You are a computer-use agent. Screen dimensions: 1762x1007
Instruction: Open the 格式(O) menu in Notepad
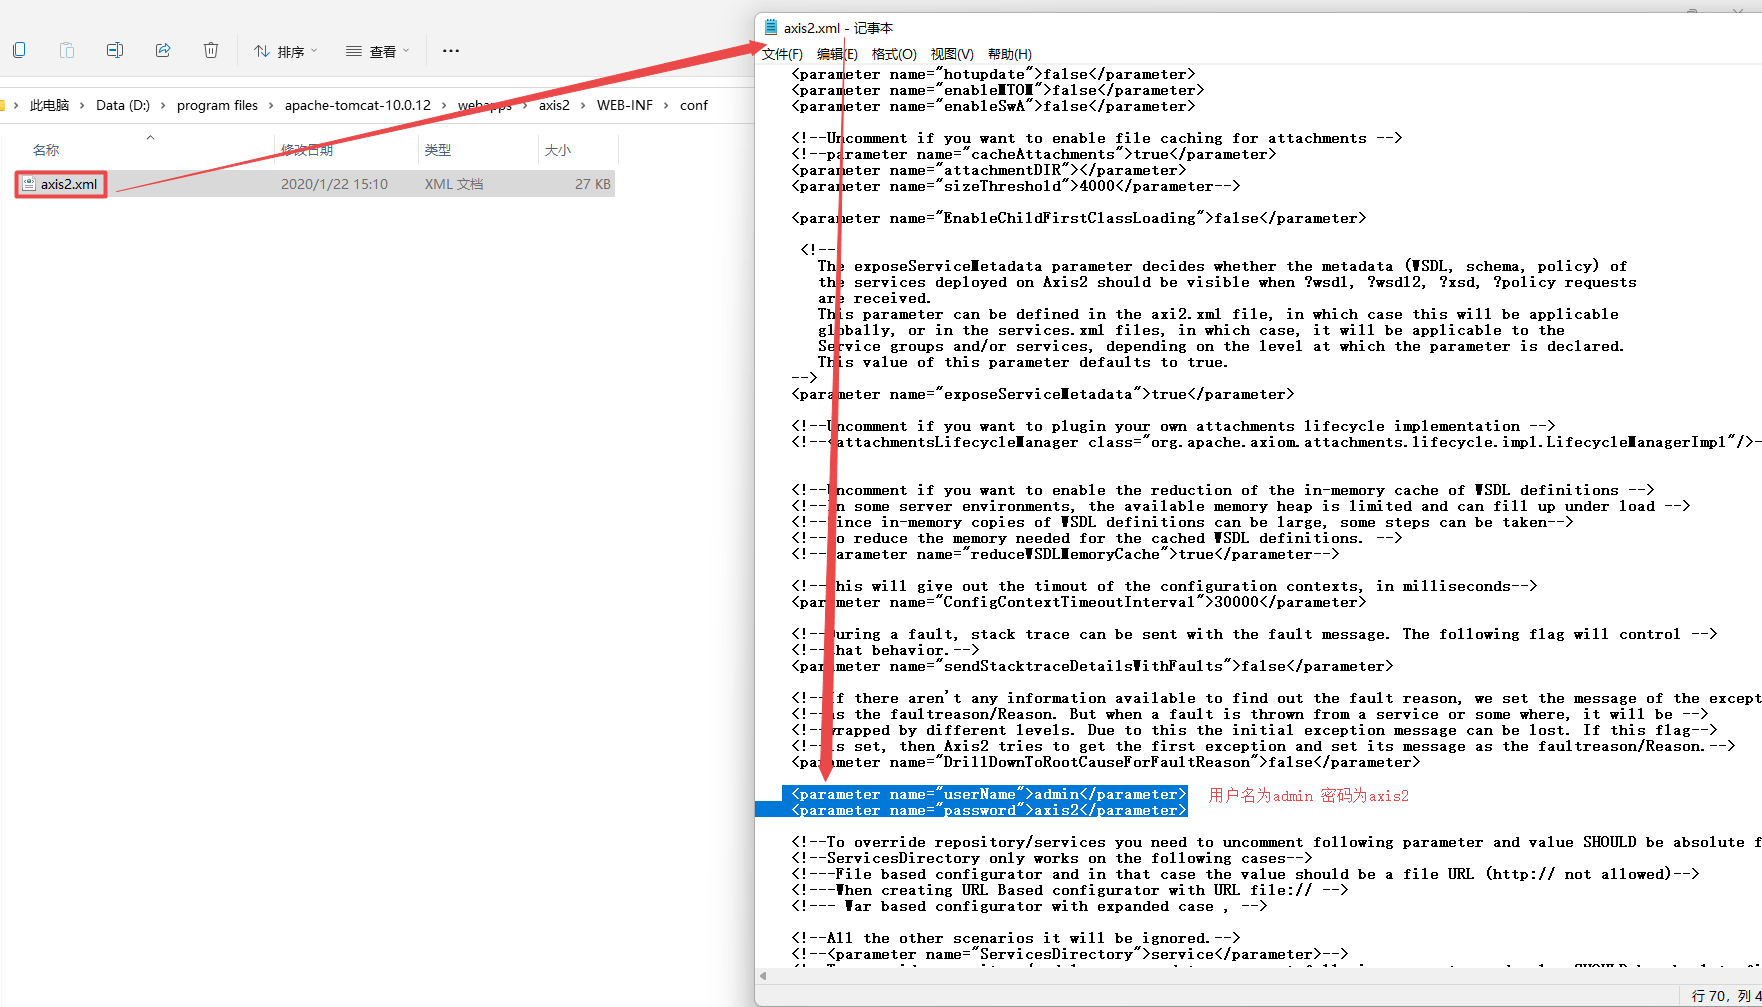click(x=894, y=54)
